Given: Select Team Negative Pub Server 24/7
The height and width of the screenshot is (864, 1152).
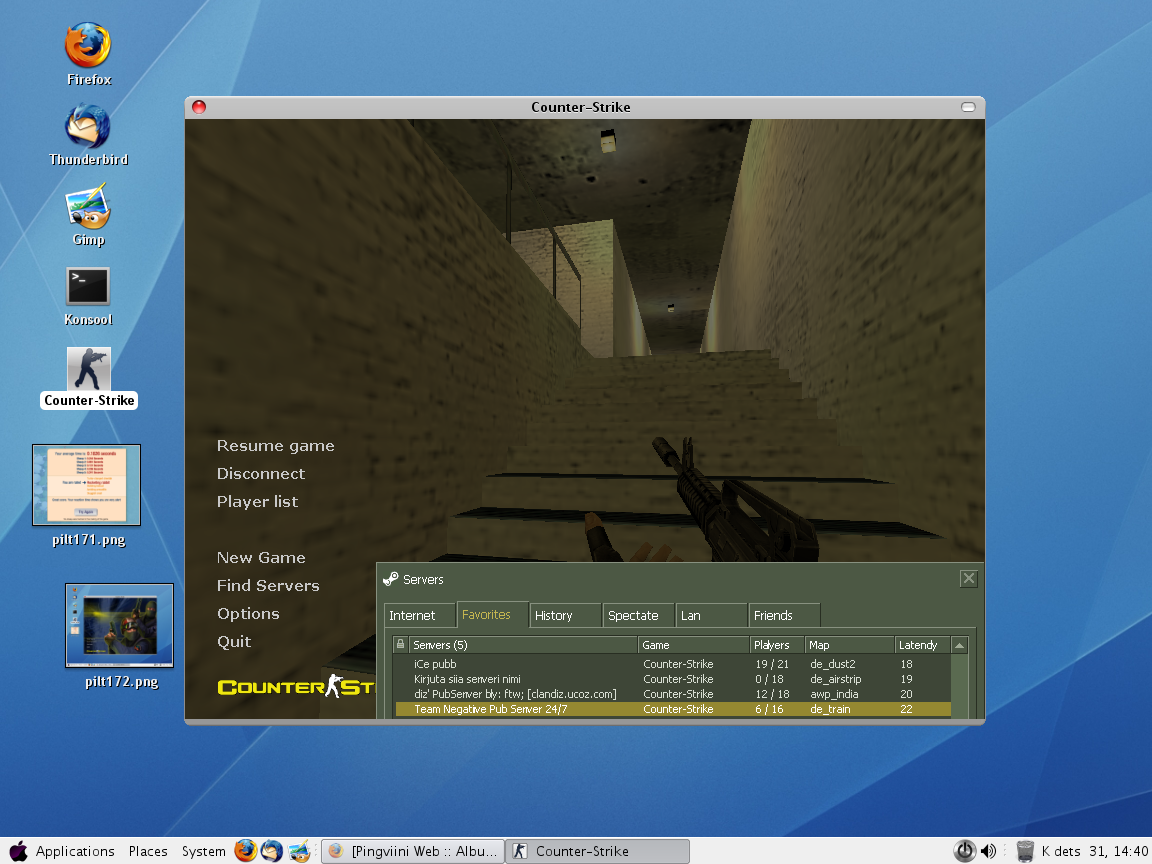Looking at the screenshot, I should click(x=673, y=709).
